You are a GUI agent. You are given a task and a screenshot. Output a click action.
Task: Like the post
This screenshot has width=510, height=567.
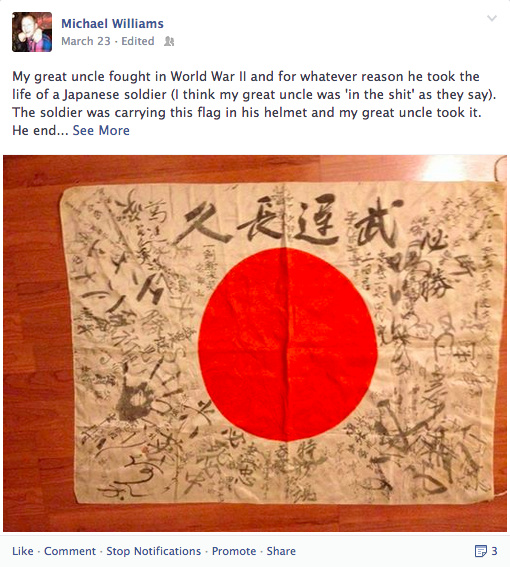(x=22, y=551)
